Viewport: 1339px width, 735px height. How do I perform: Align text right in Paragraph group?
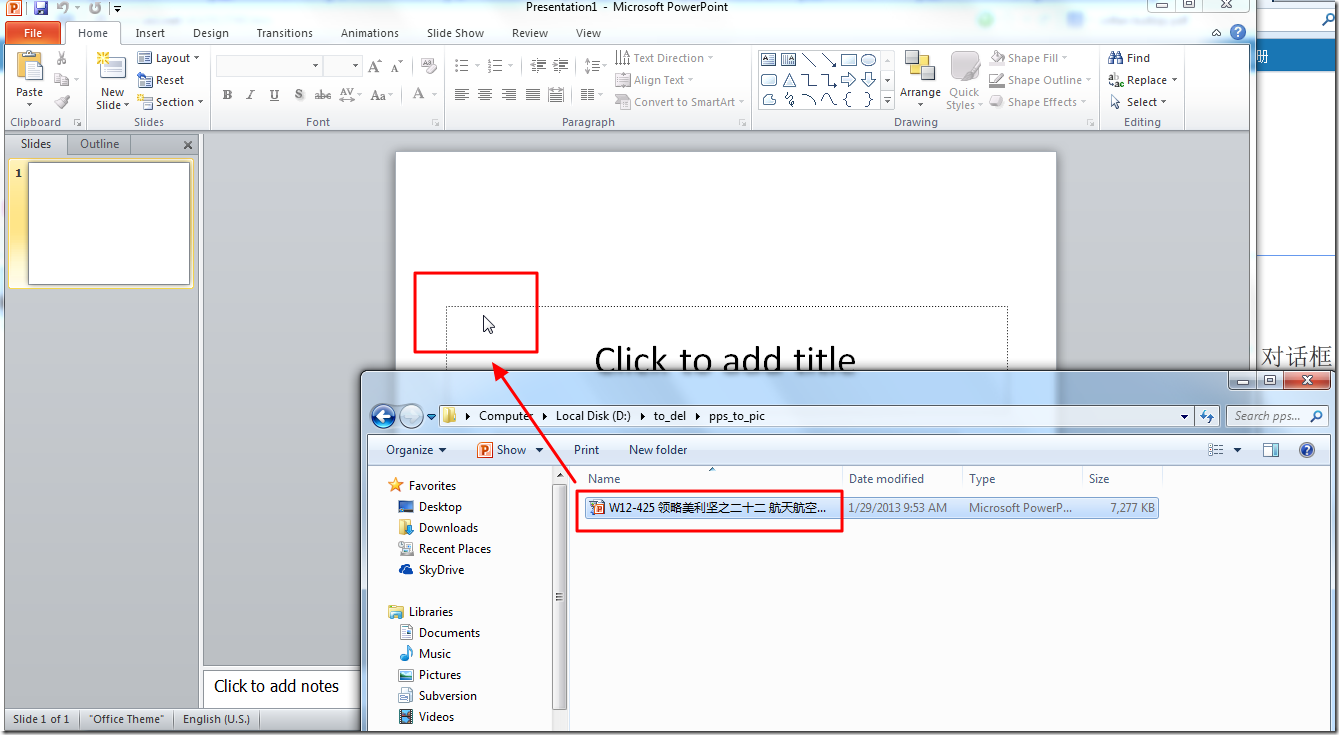click(509, 95)
